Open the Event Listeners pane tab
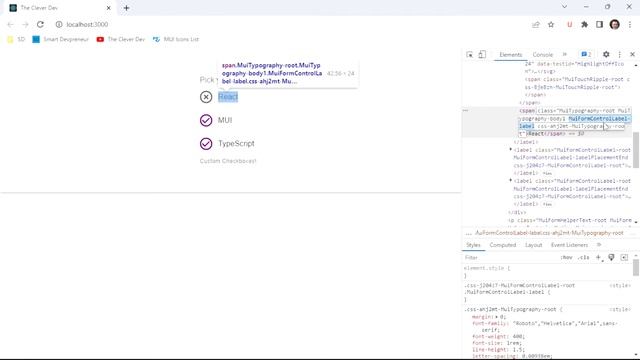 [569, 245]
